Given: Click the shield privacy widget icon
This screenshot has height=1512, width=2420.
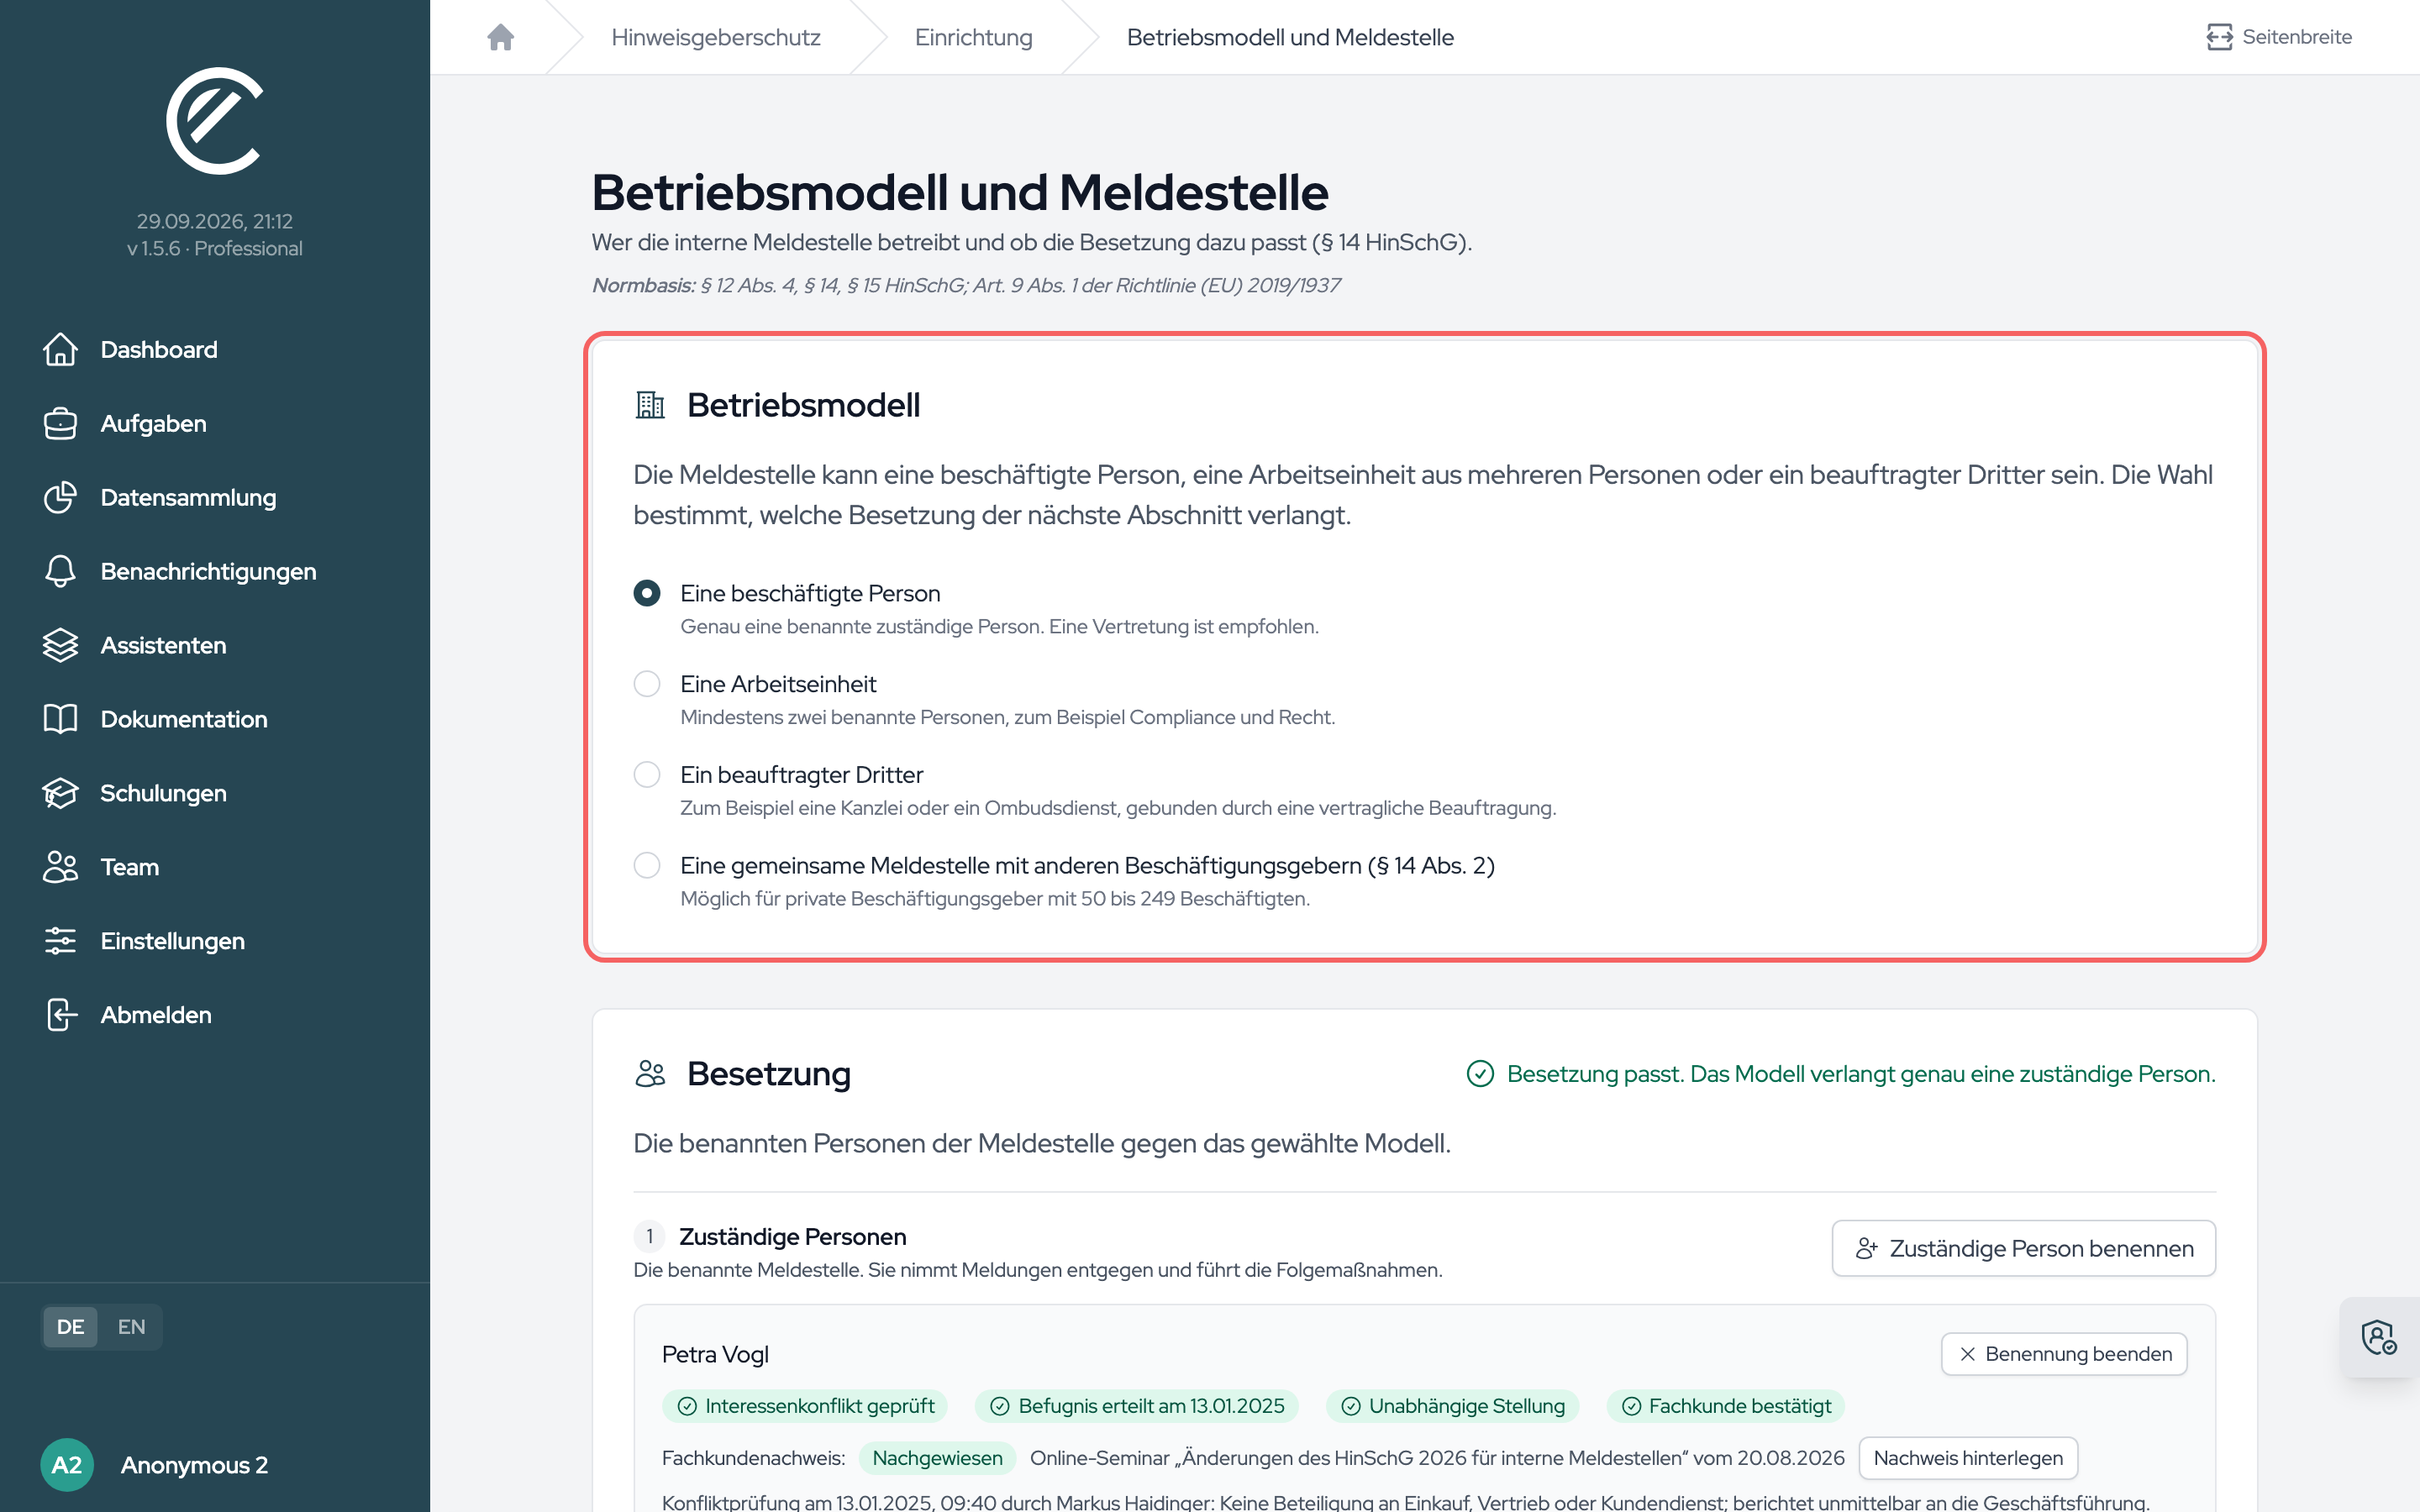Looking at the screenshot, I should coord(2379,1337).
